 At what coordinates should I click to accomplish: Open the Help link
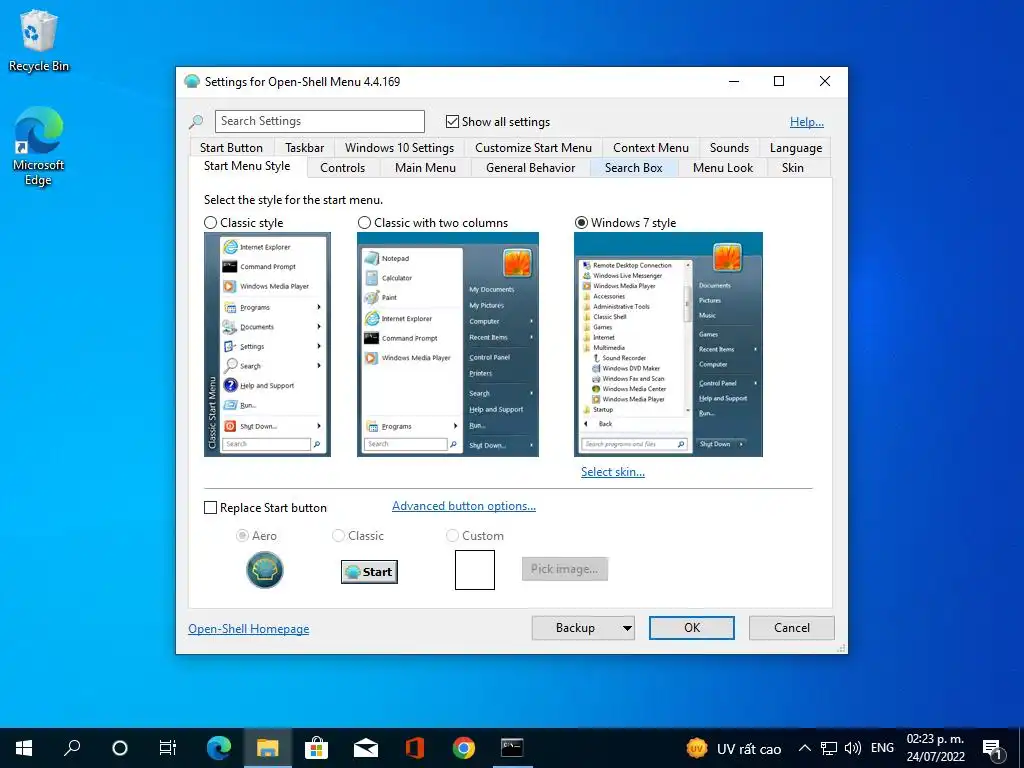[x=807, y=121]
